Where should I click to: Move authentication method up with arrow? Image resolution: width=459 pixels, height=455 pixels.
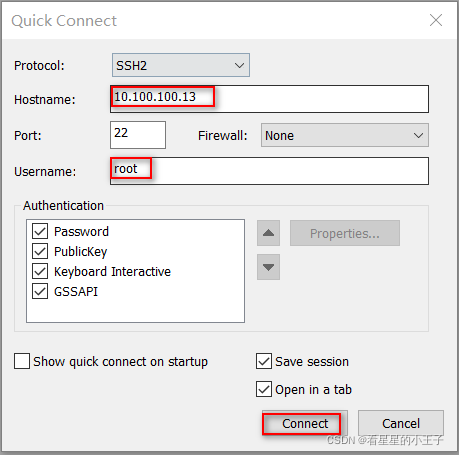pyautogui.click(x=268, y=233)
